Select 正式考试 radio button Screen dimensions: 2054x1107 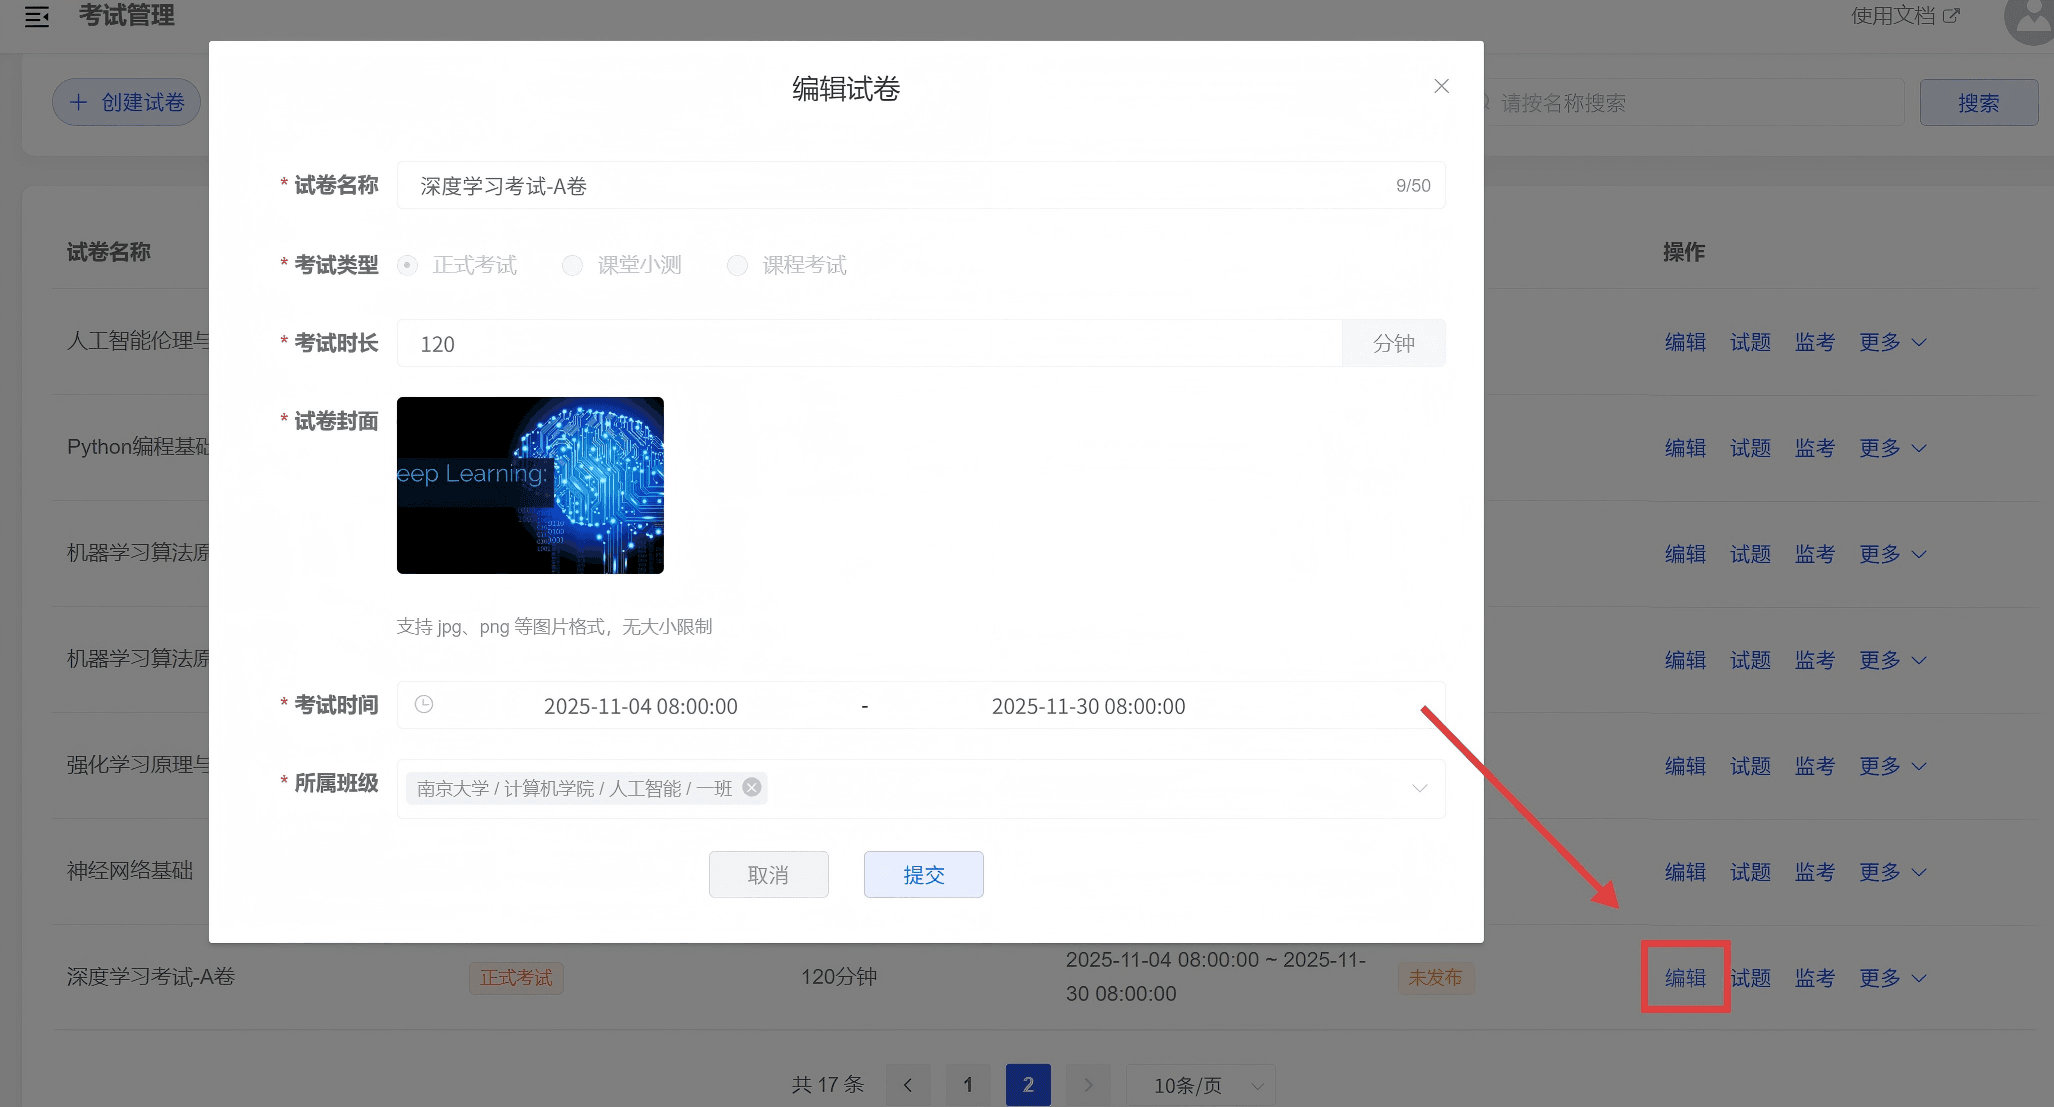(407, 265)
